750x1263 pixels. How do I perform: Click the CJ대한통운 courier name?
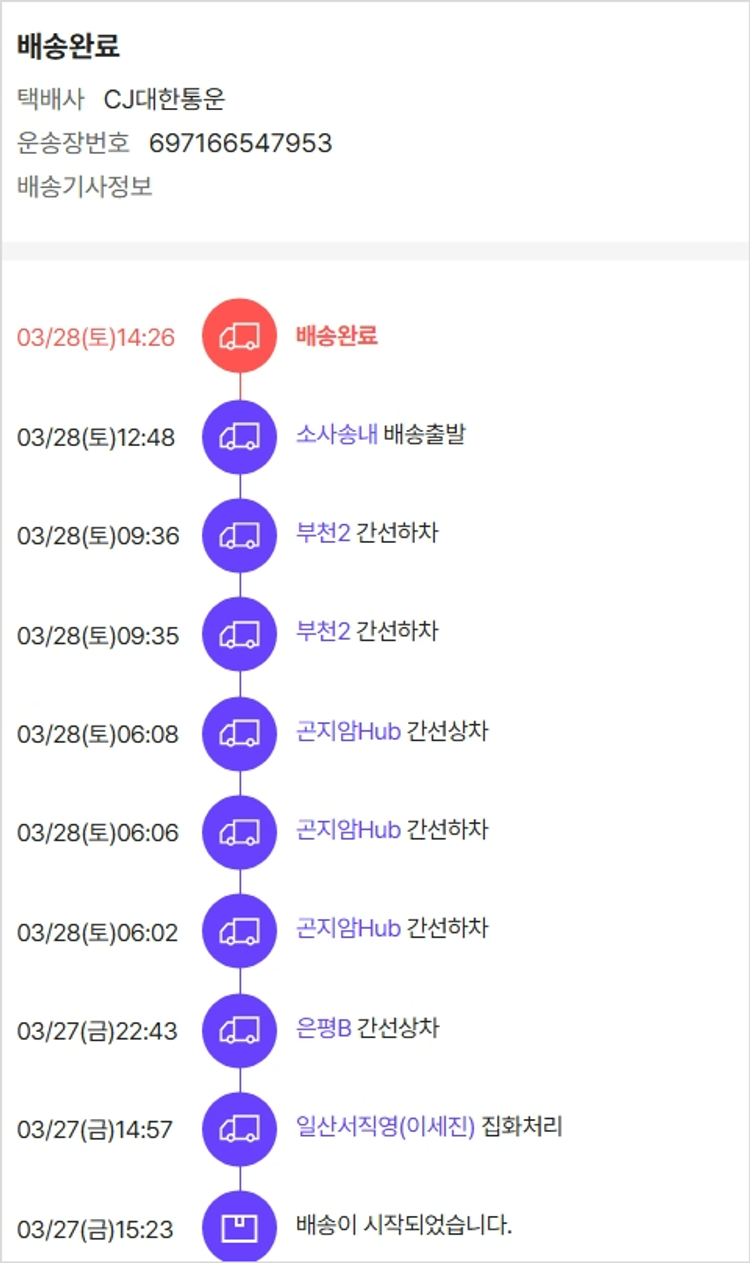(x=165, y=99)
